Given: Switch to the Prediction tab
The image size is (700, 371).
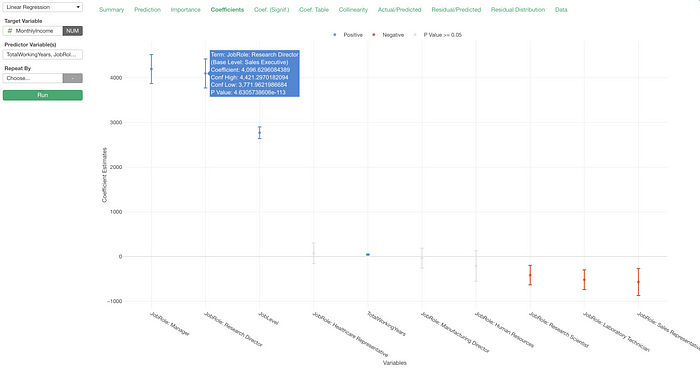Looking at the screenshot, I should click(147, 9).
